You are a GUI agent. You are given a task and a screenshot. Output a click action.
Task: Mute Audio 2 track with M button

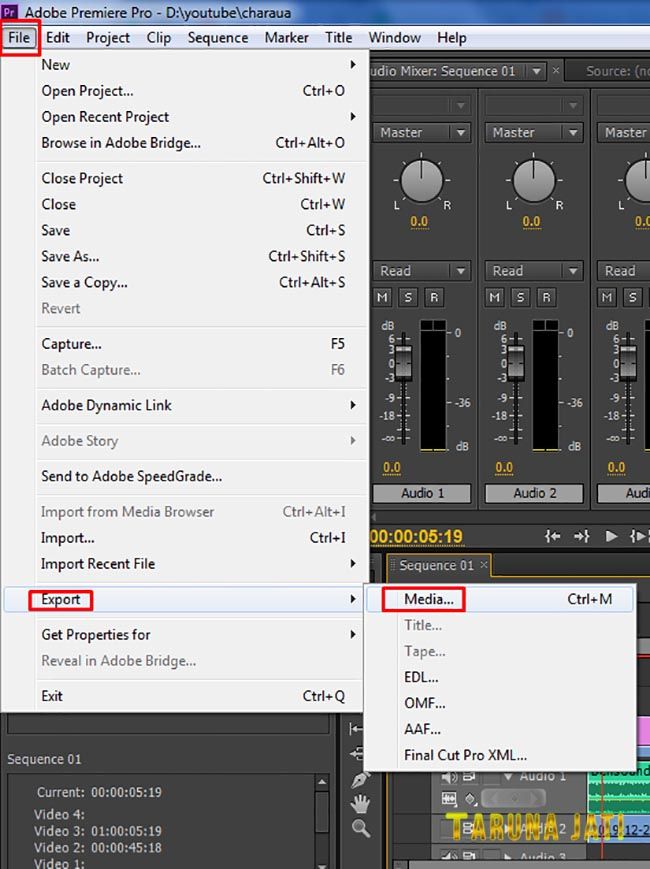pos(495,298)
